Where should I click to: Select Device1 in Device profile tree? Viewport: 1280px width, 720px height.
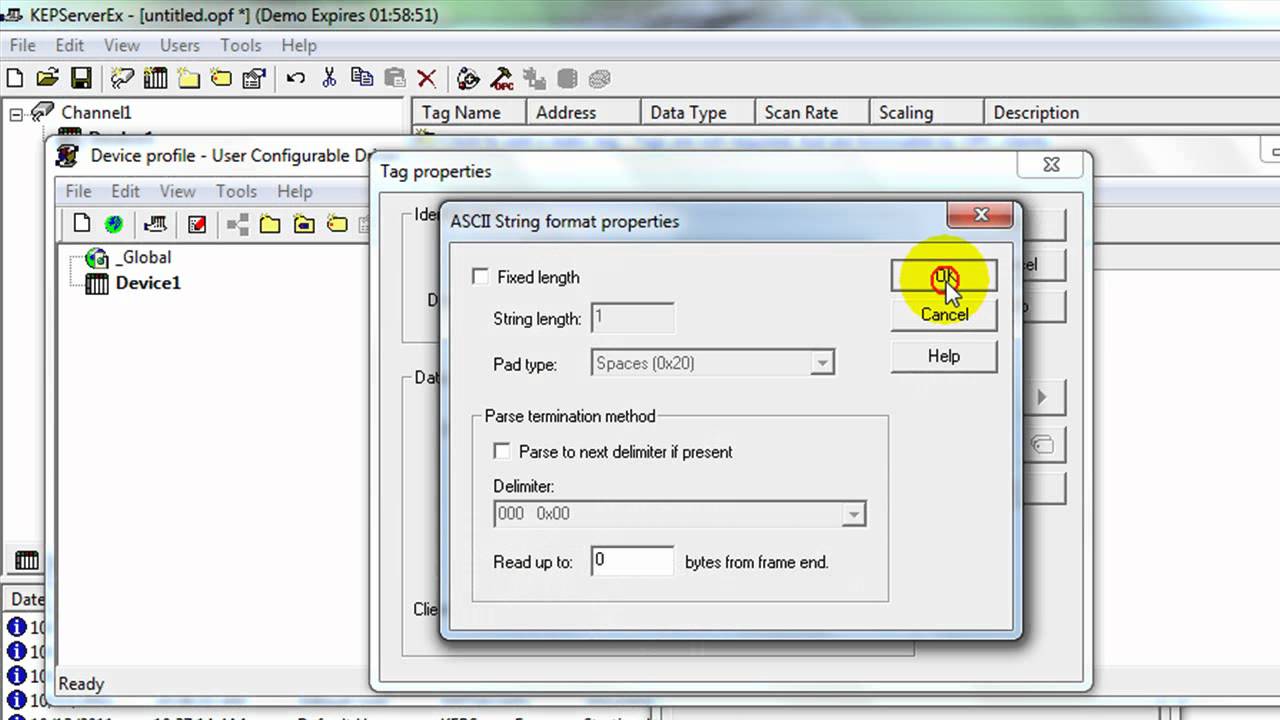coord(148,283)
